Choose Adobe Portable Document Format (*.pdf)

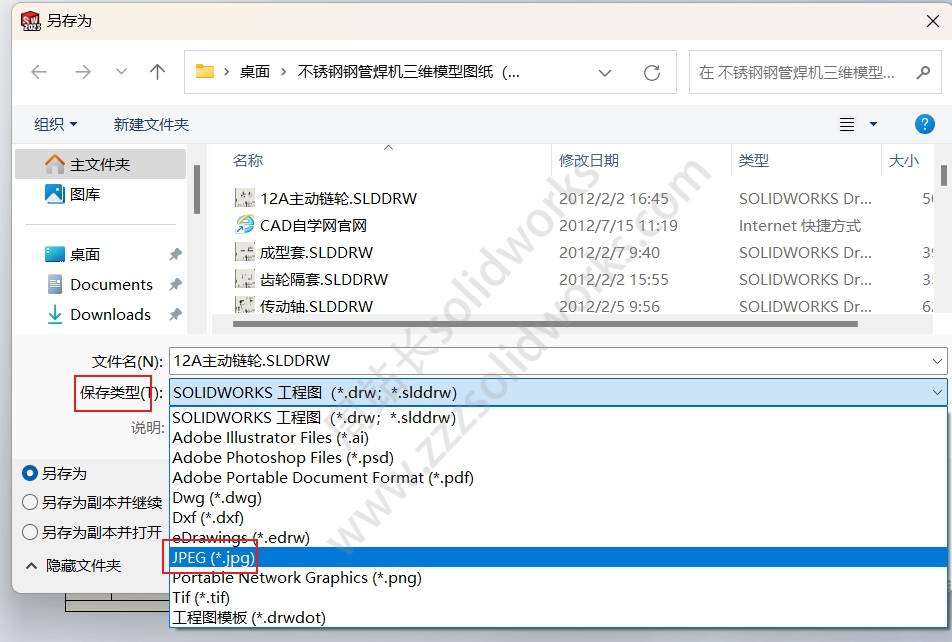[558, 477]
